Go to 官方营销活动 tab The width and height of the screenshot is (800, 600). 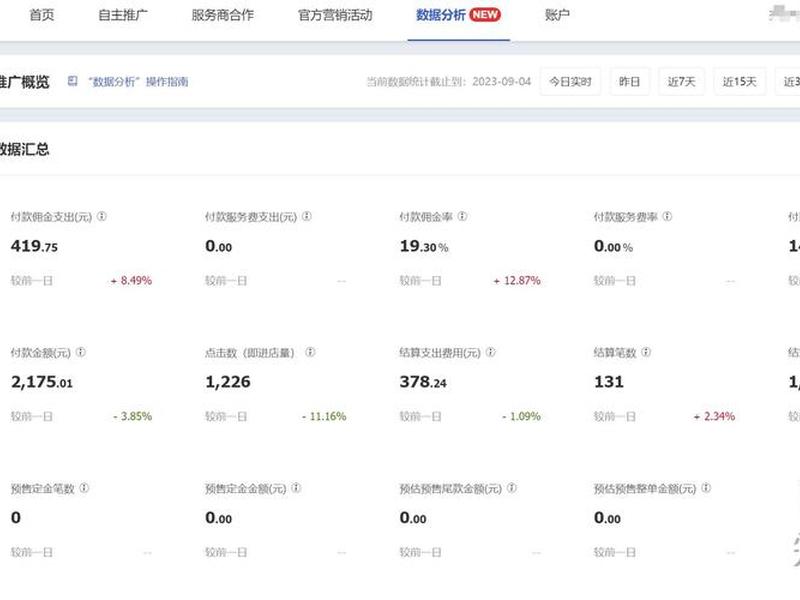coord(335,15)
